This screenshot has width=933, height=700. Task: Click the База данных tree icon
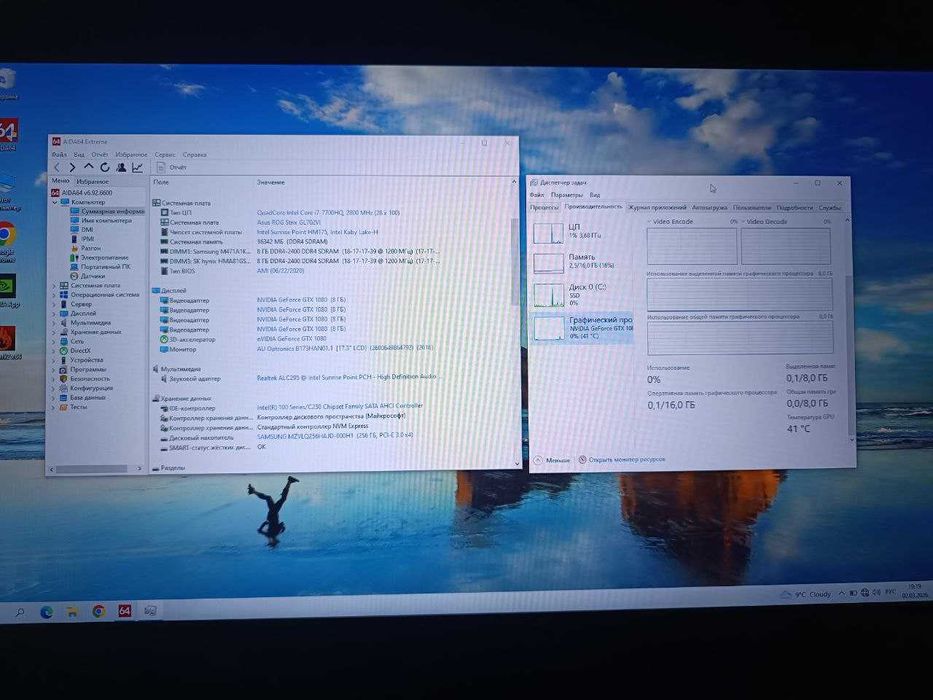click(x=64, y=398)
